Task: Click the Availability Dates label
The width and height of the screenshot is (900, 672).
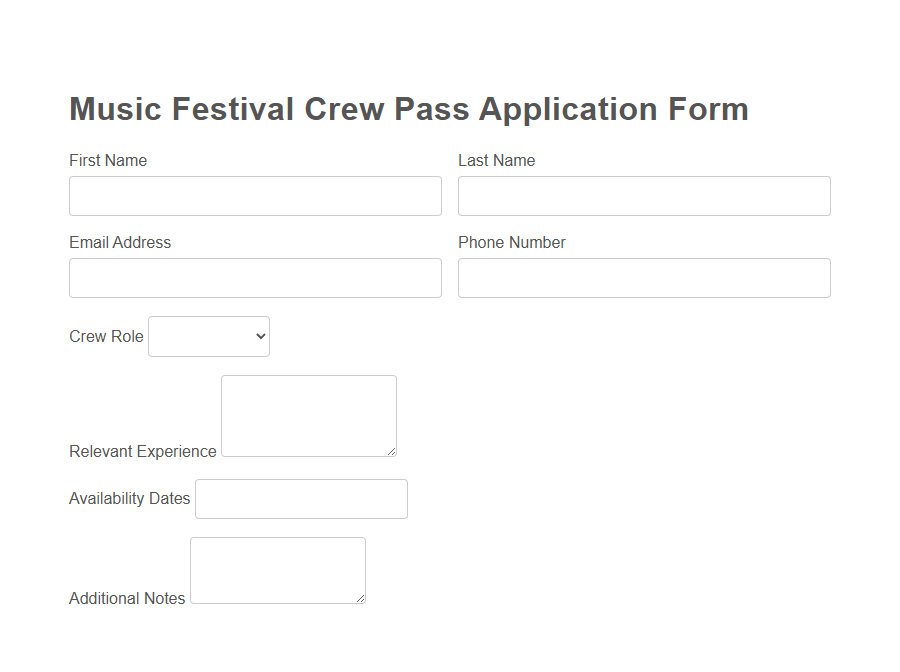Action: (129, 498)
